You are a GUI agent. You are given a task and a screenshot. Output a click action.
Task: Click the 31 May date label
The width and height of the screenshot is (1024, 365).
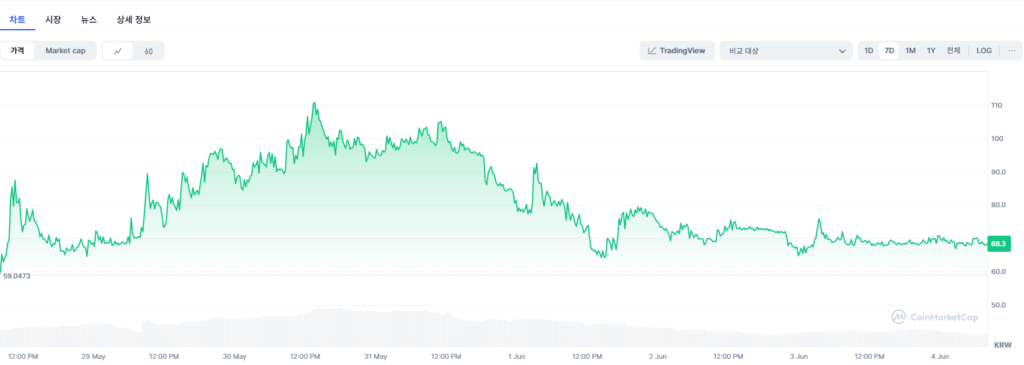point(376,357)
